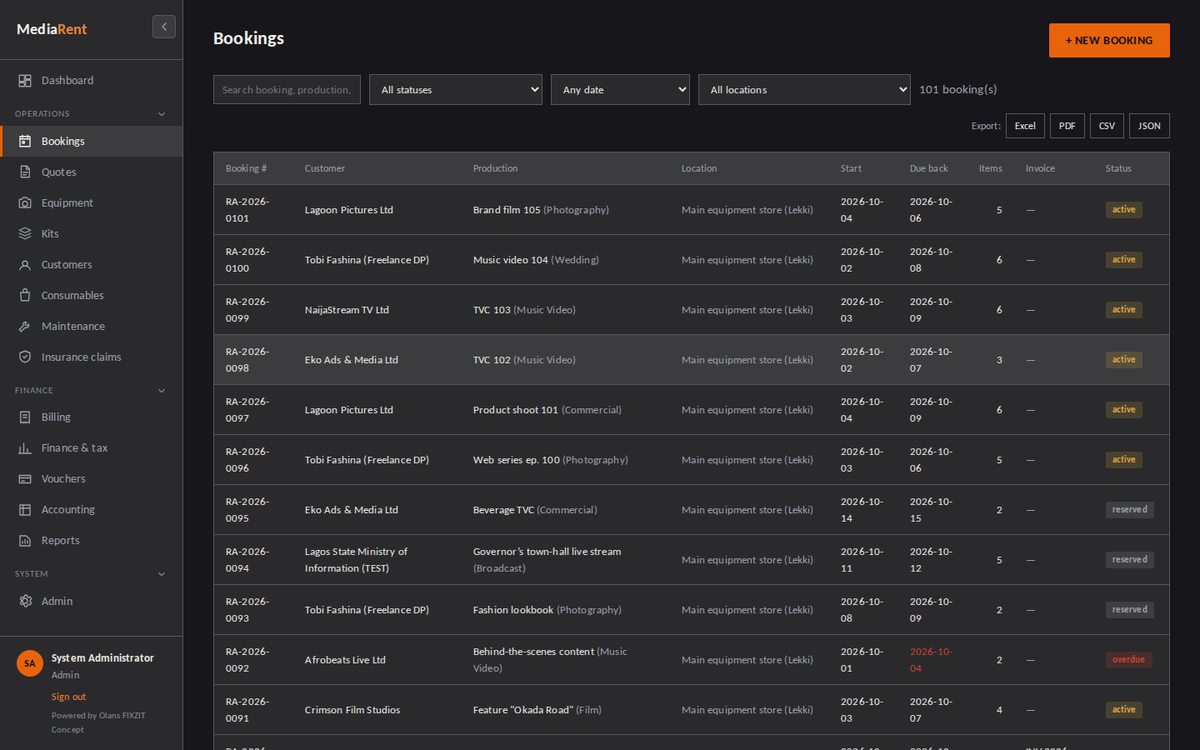This screenshot has width=1200, height=750.
Task: Open the Finance & tax chart icon
Action: tap(25, 448)
